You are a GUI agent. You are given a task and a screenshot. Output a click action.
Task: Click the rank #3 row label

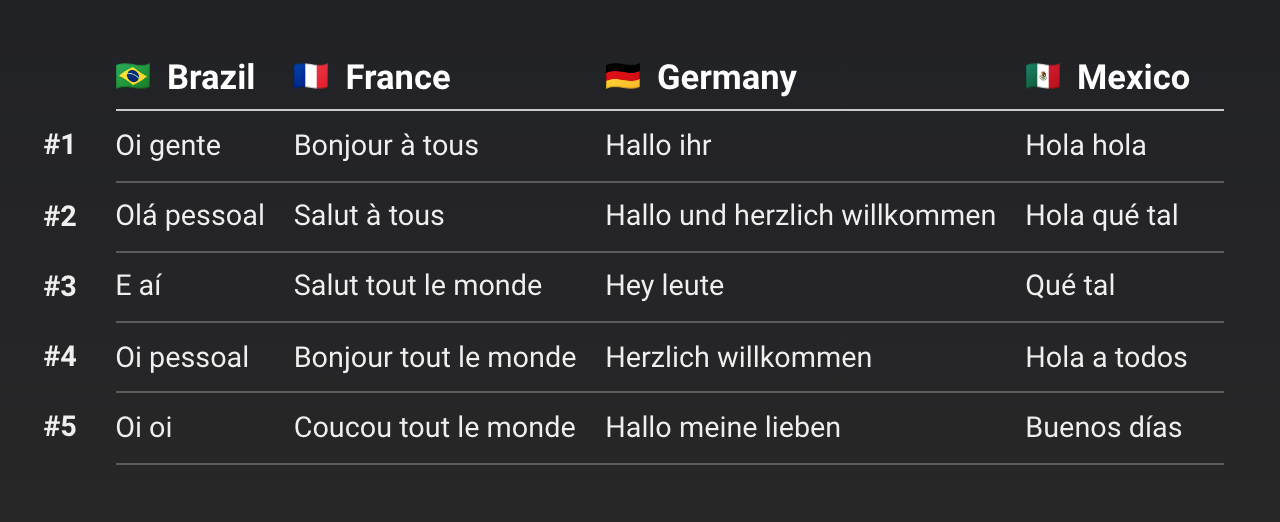pyautogui.click(x=60, y=286)
